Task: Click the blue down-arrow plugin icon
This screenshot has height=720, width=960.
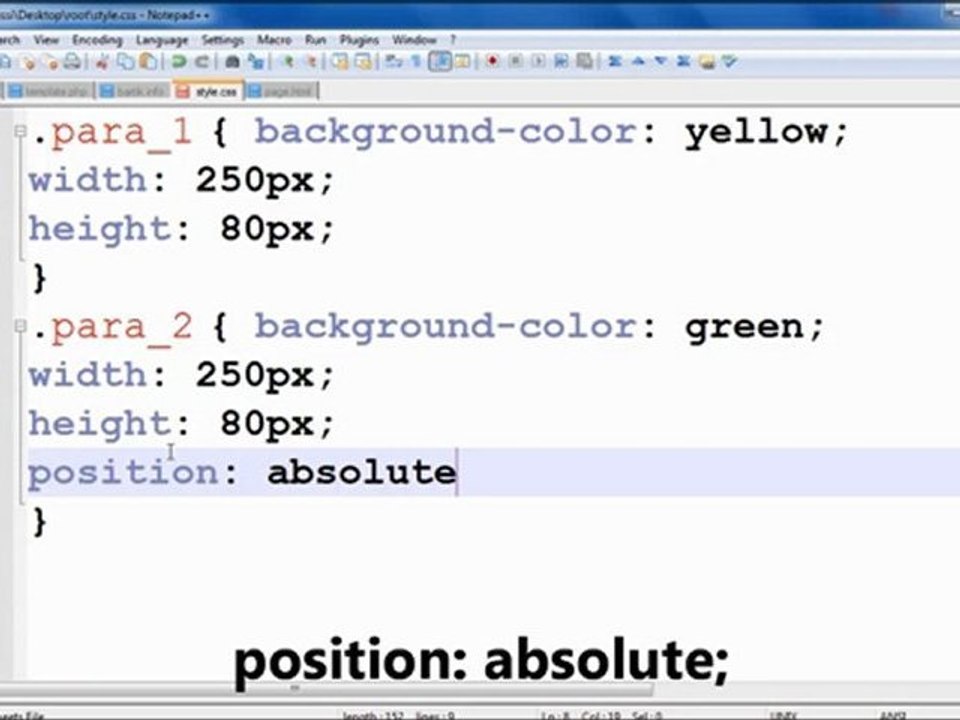Action: [661, 61]
